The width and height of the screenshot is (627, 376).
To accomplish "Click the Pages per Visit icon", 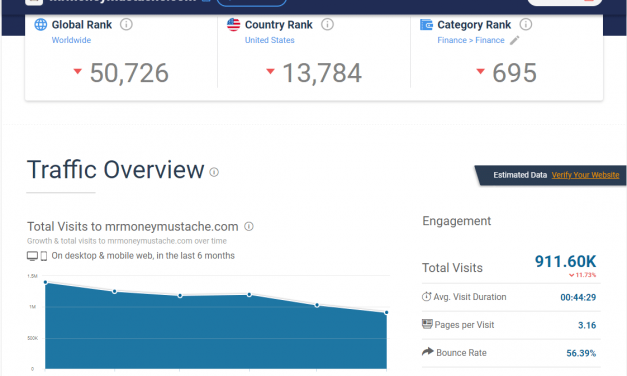I will click(x=427, y=324).
